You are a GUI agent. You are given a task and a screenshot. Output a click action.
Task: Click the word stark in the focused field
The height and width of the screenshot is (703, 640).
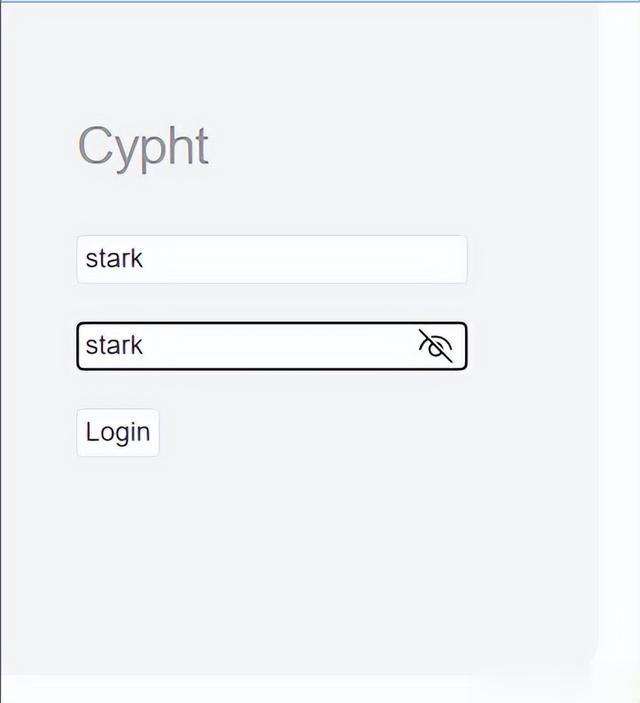pyautogui.click(x=114, y=345)
